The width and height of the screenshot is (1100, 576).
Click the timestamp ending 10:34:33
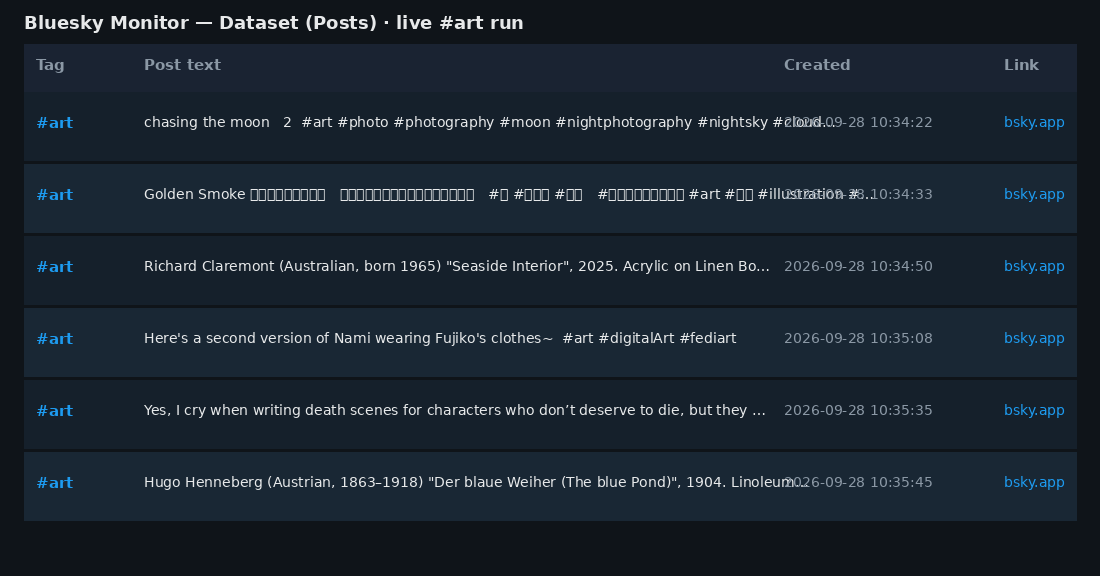pos(858,194)
